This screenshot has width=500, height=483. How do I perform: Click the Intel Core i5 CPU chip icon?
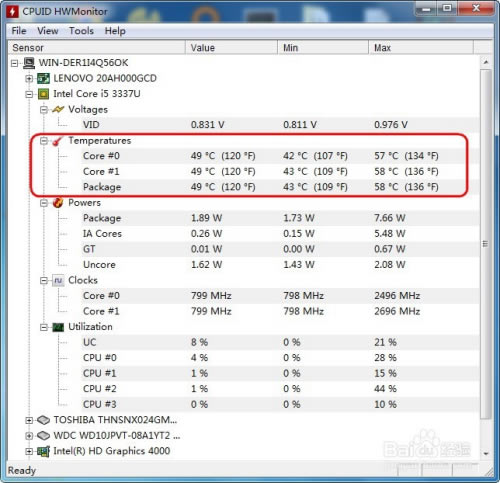pyautogui.click(x=43, y=94)
